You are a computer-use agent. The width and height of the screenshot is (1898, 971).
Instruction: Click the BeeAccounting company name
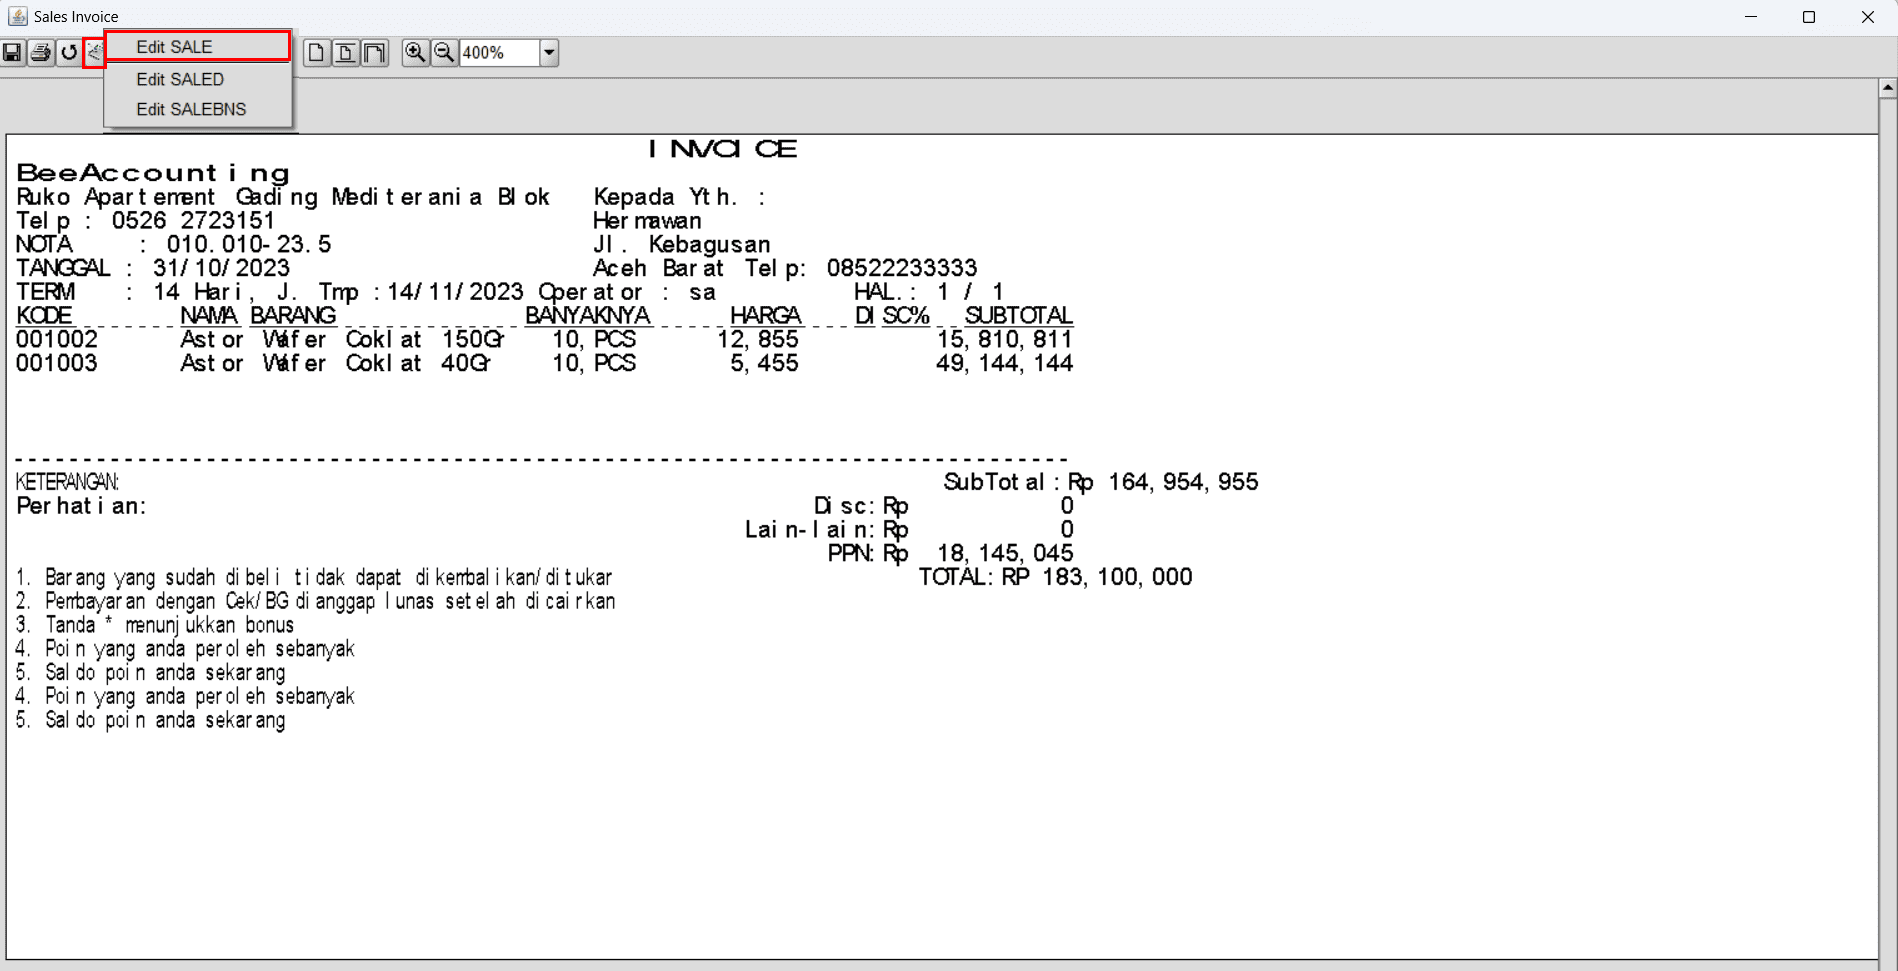[153, 173]
